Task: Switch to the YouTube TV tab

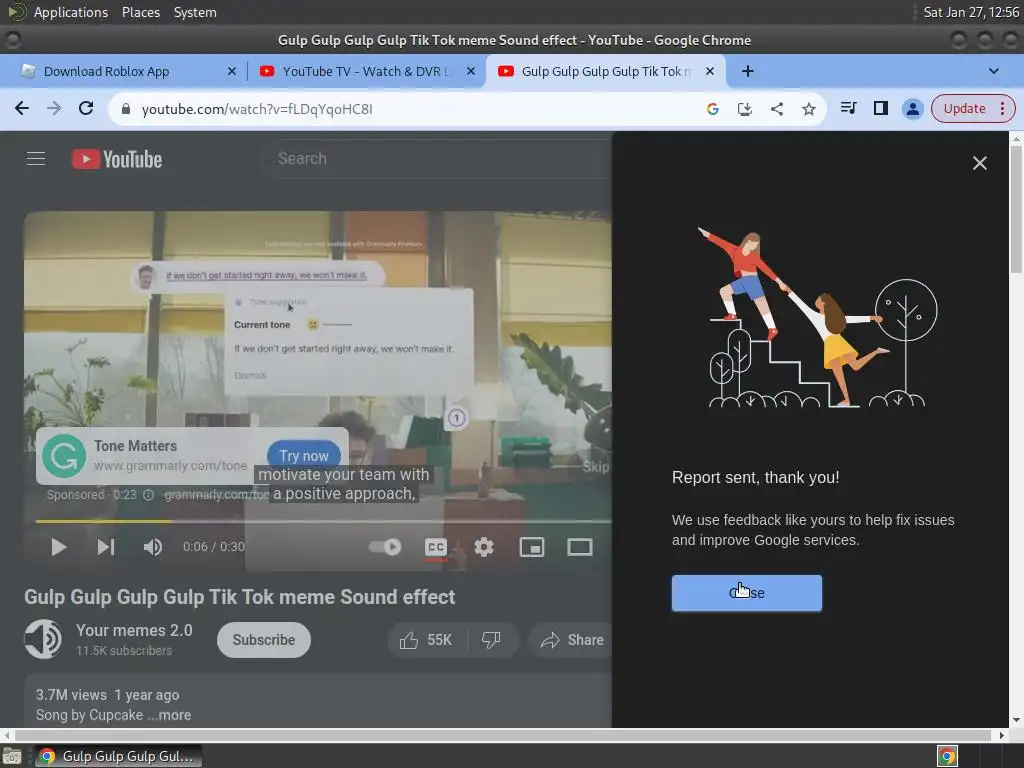Action: [x=366, y=71]
